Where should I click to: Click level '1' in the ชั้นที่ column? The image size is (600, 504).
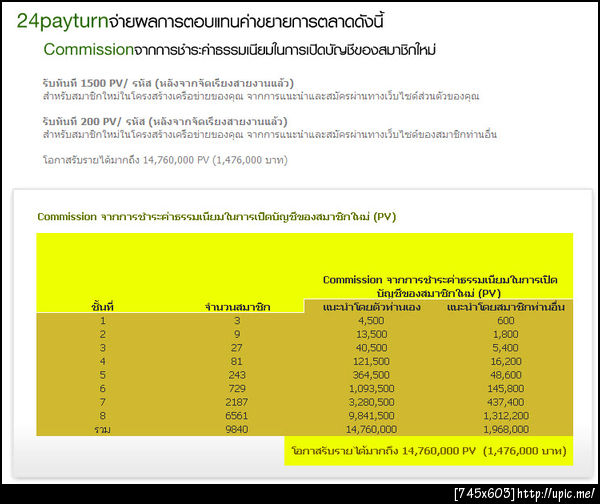(x=103, y=321)
